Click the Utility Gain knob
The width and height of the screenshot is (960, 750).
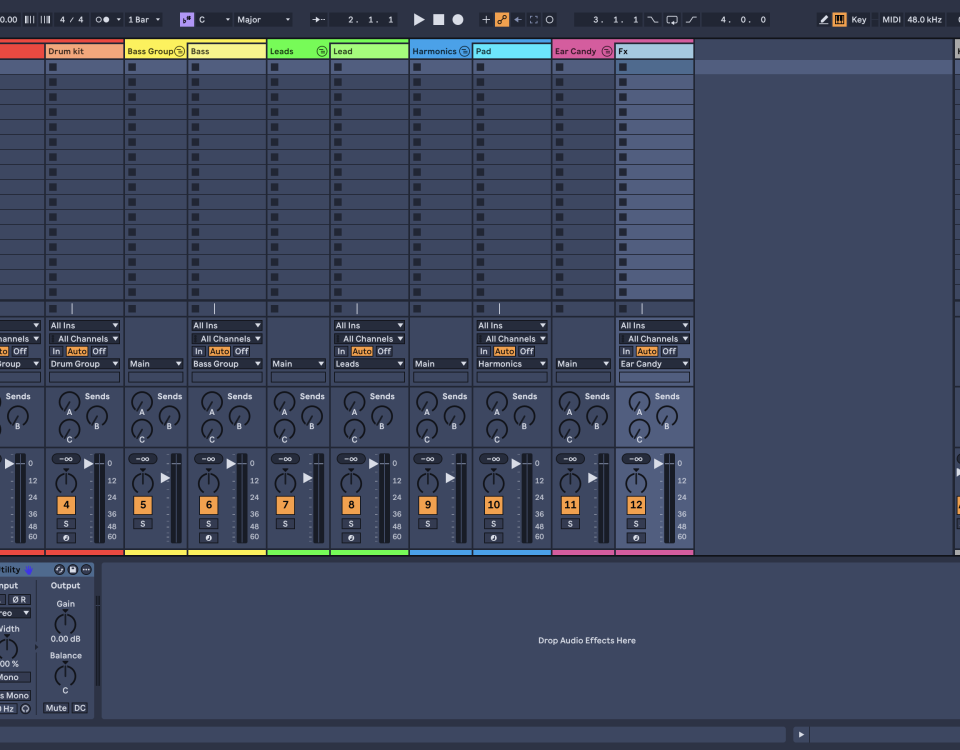click(65, 623)
